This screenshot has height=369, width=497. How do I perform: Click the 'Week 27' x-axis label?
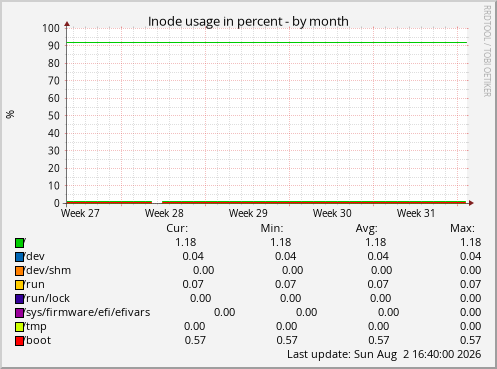pos(80,213)
